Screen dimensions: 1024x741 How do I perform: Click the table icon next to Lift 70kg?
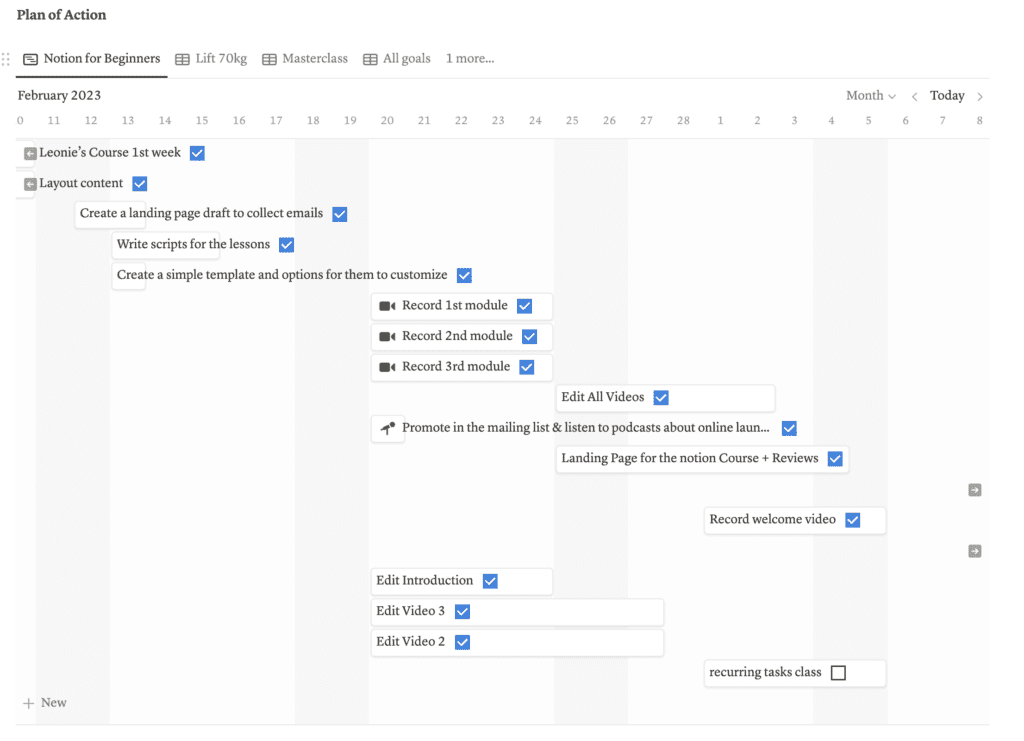182,59
